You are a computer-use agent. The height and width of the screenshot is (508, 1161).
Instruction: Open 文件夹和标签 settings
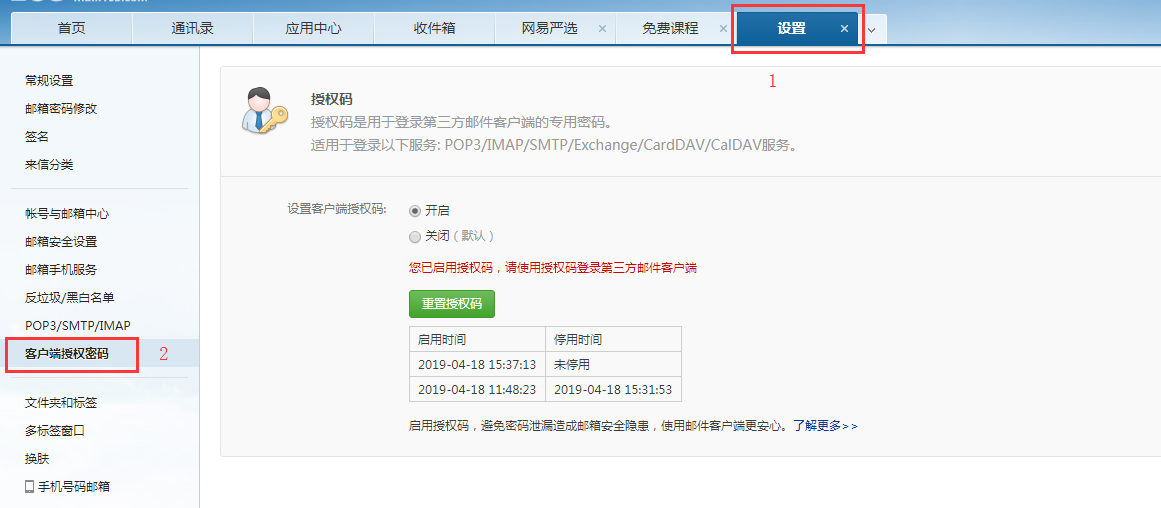(x=61, y=403)
